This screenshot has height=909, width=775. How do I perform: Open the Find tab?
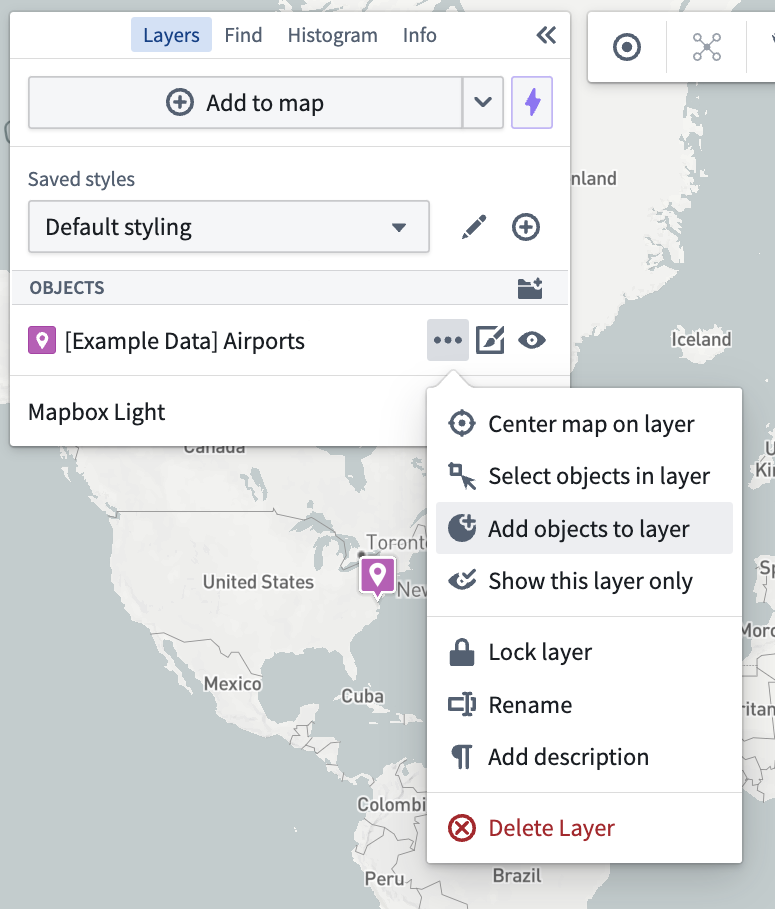(x=243, y=35)
